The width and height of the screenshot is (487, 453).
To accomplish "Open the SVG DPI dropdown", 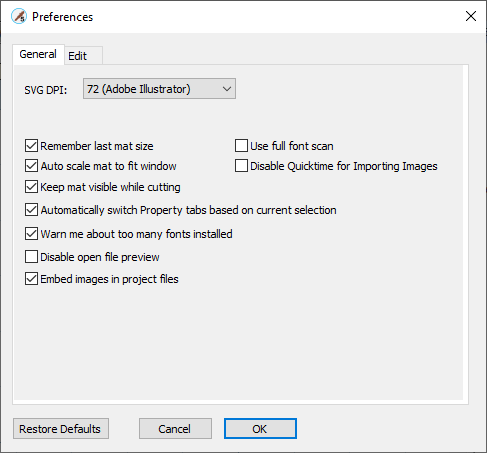I will click(x=159, y=89).
